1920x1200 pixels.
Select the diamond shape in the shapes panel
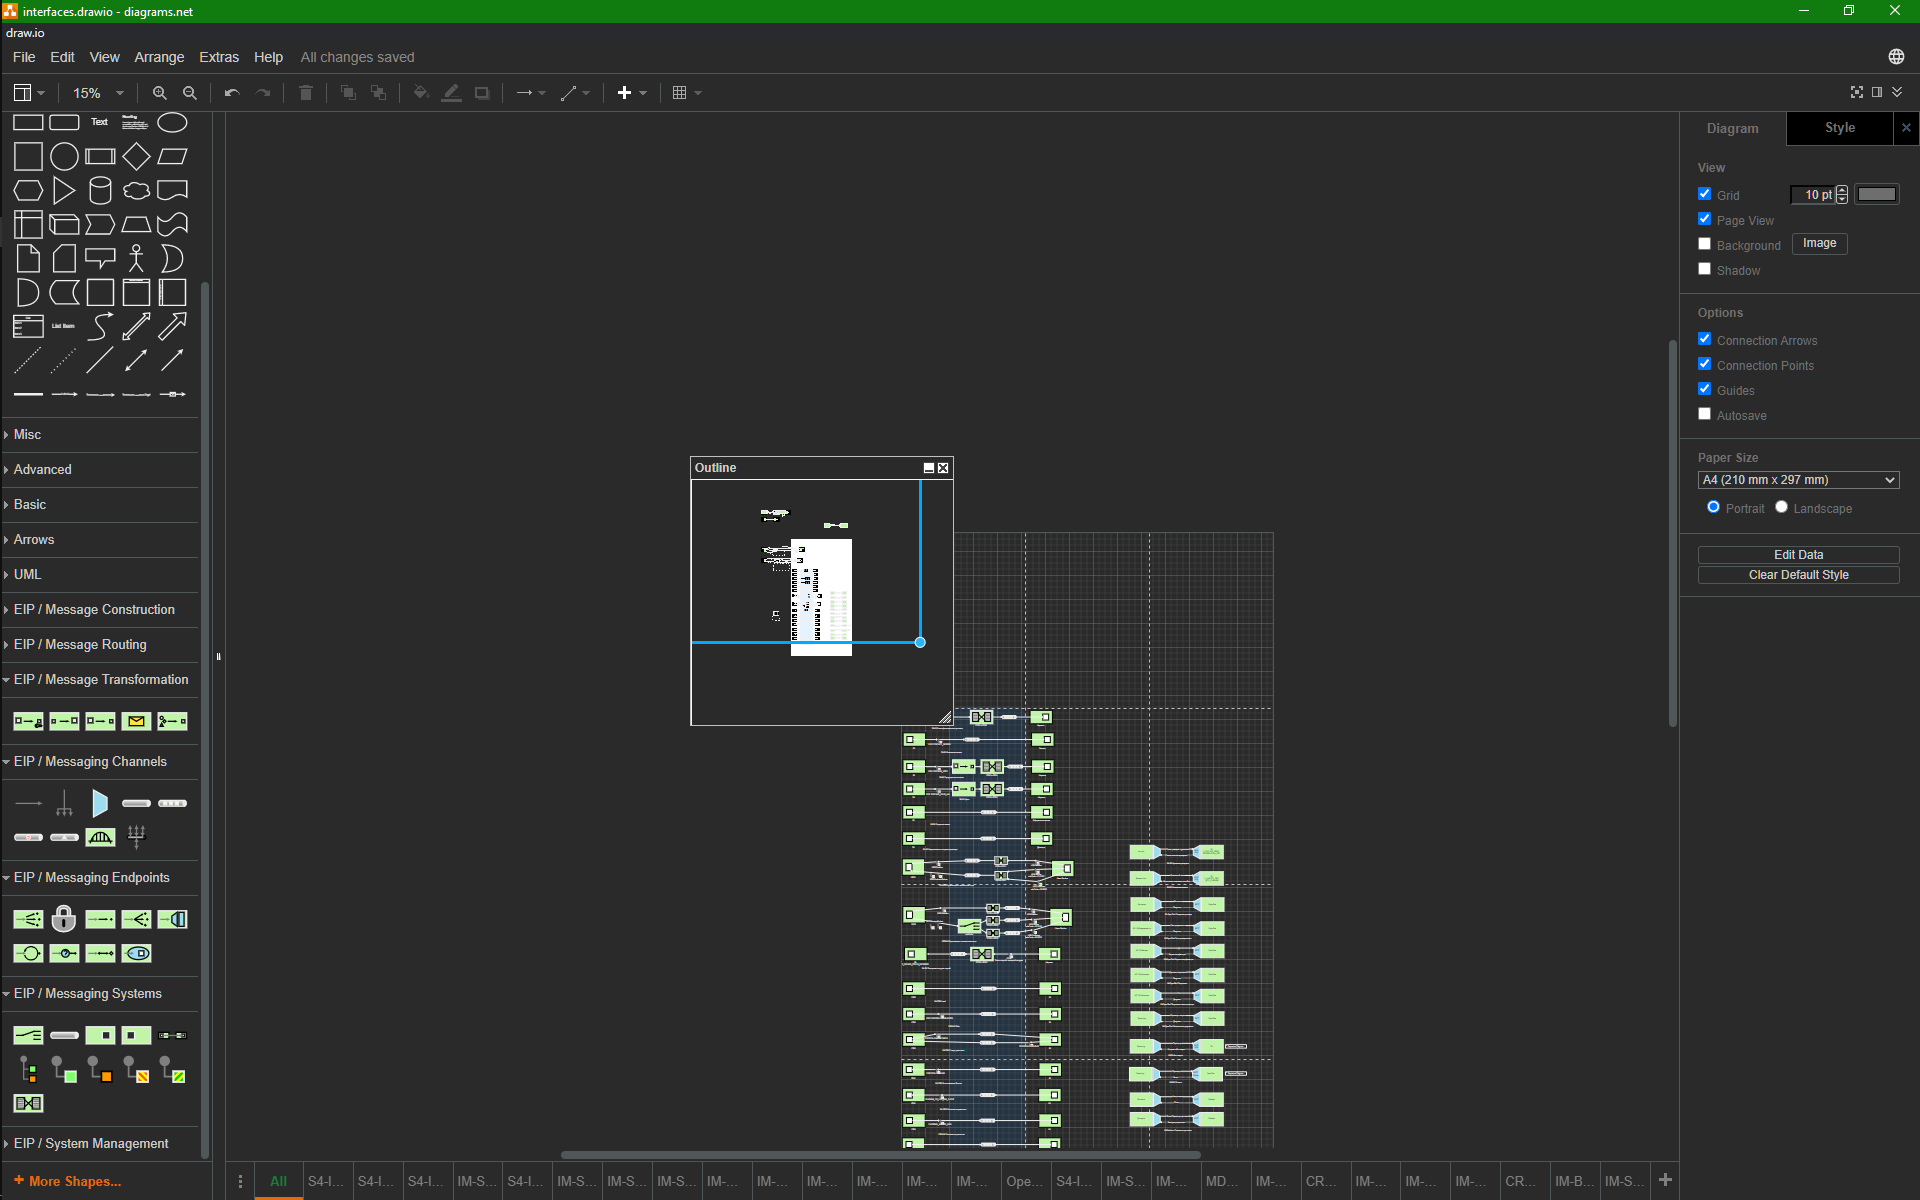(x=136, y=156)
